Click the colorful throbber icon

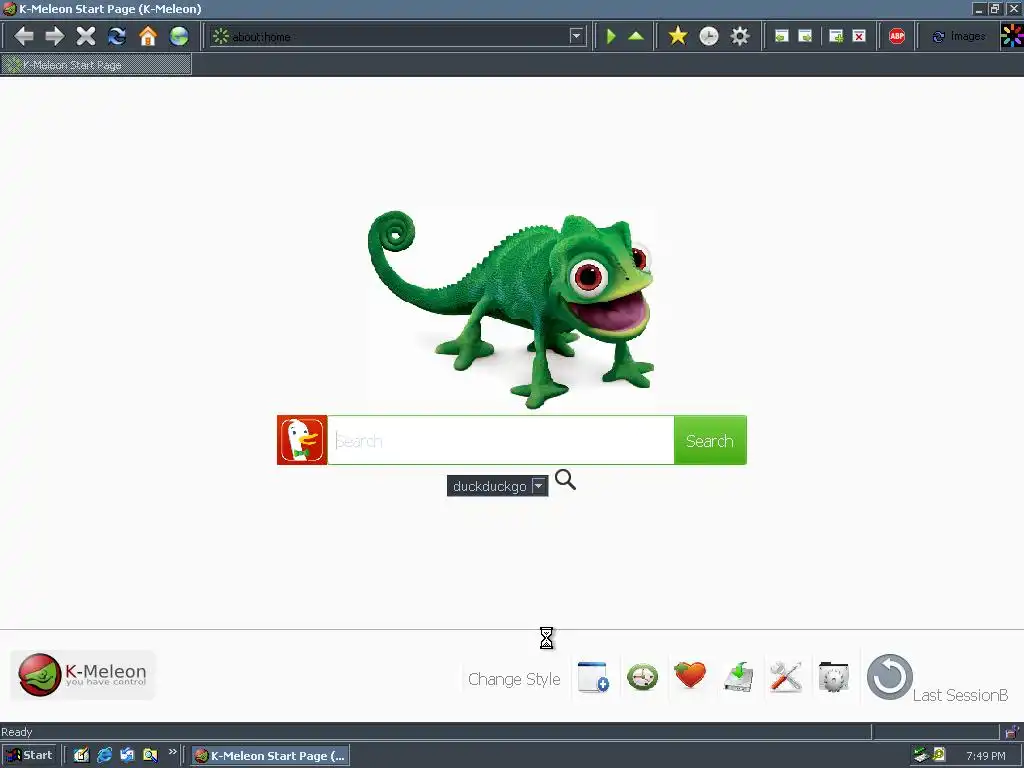click(1012, 36)
